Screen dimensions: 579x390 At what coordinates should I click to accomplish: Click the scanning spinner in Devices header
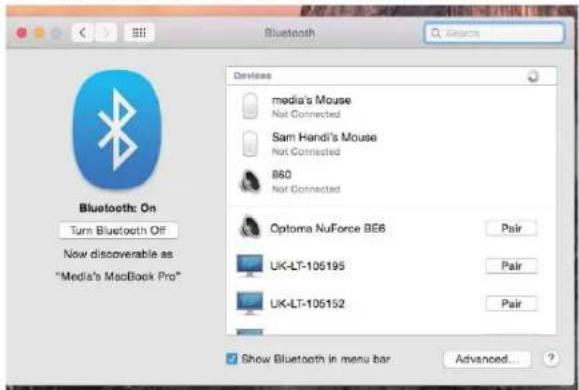point(533,76)
